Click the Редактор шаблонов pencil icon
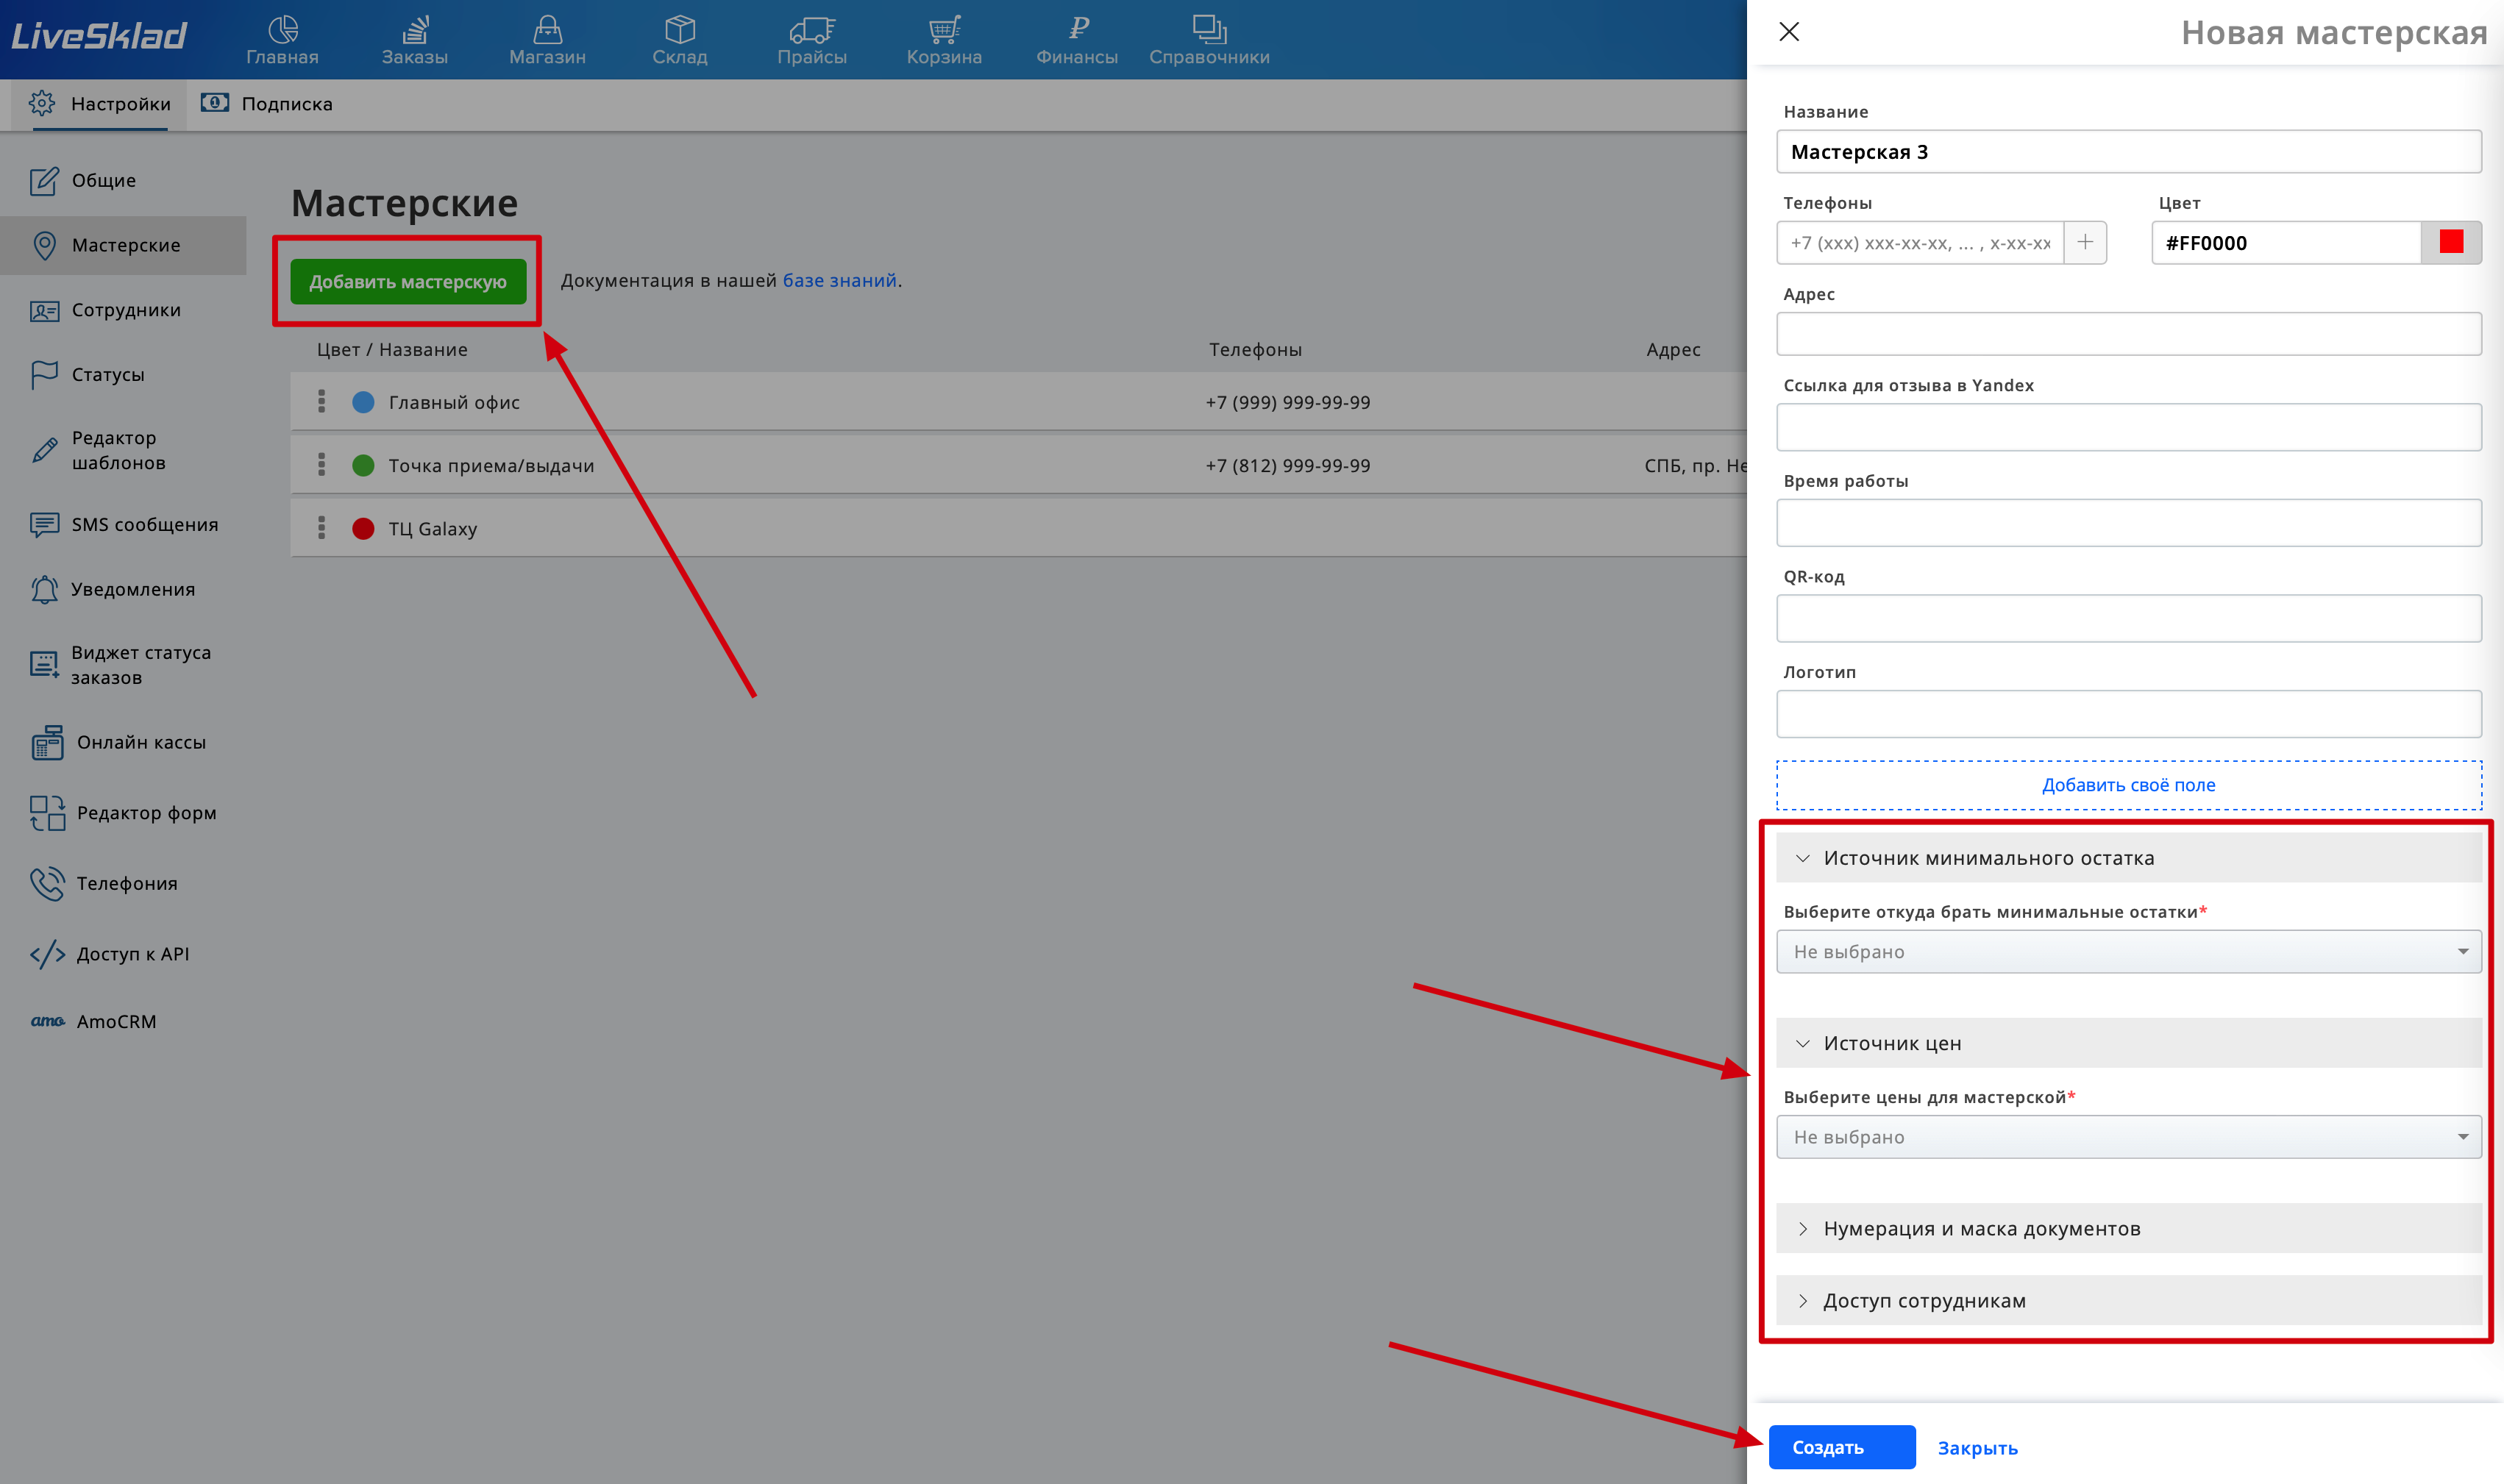 point(44,450)
